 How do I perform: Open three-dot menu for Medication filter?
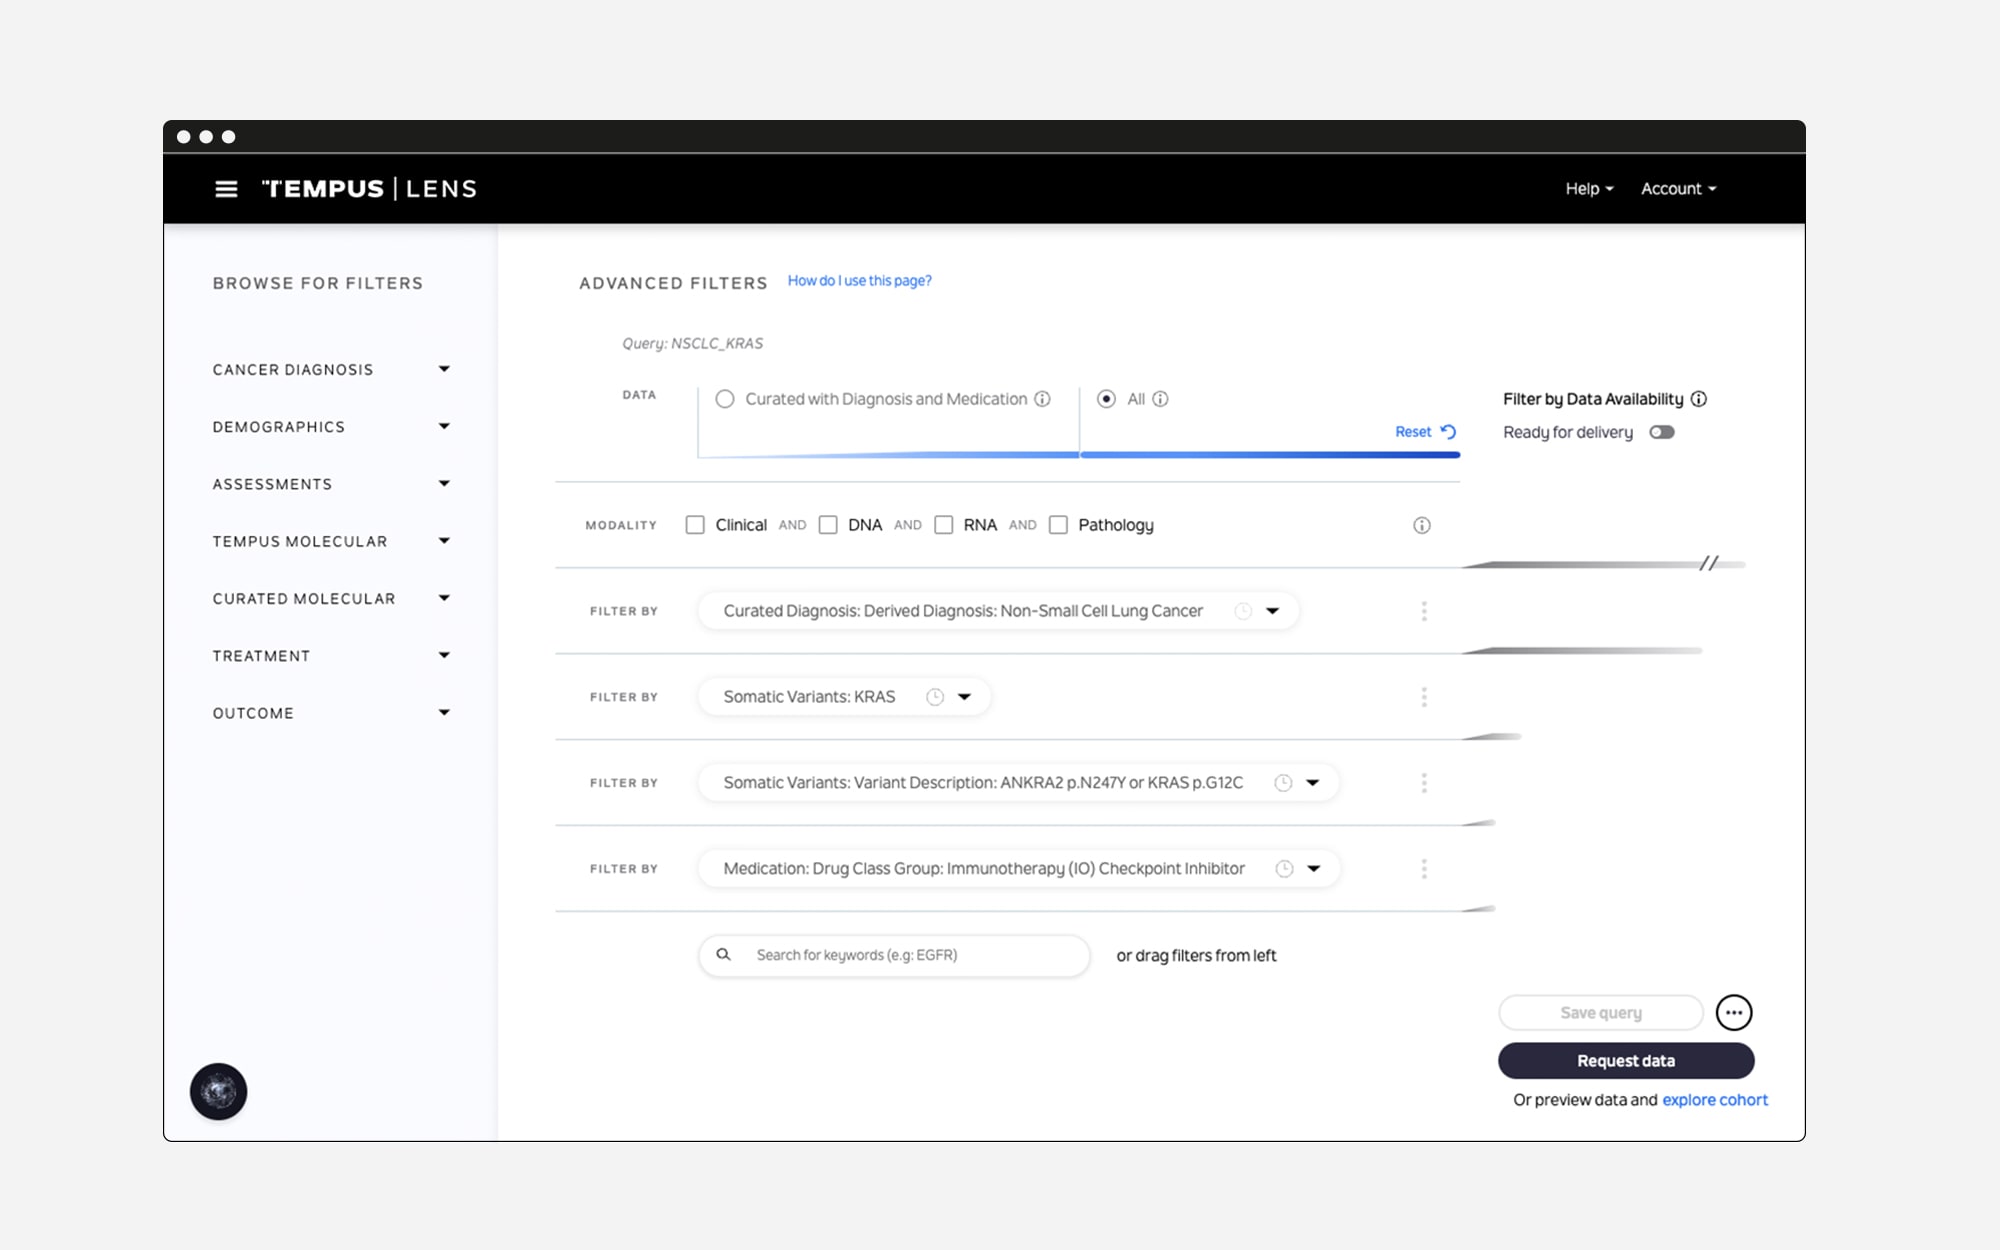[1424, 869]
